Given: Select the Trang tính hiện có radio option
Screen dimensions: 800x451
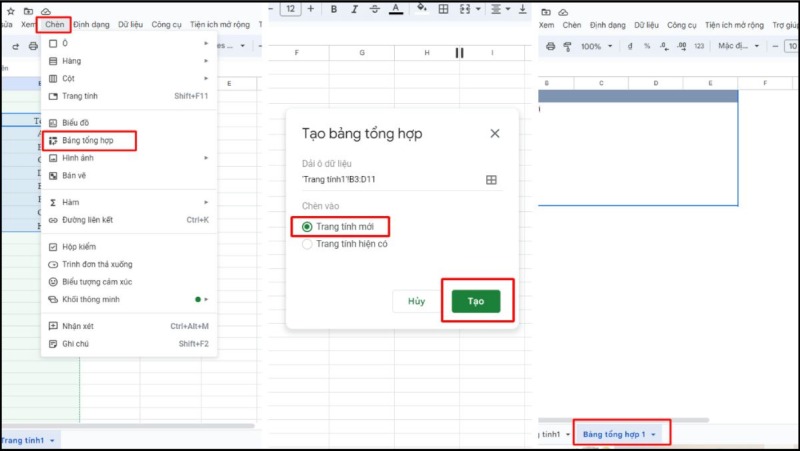Looking at the screenshot, I should [307, 244].
